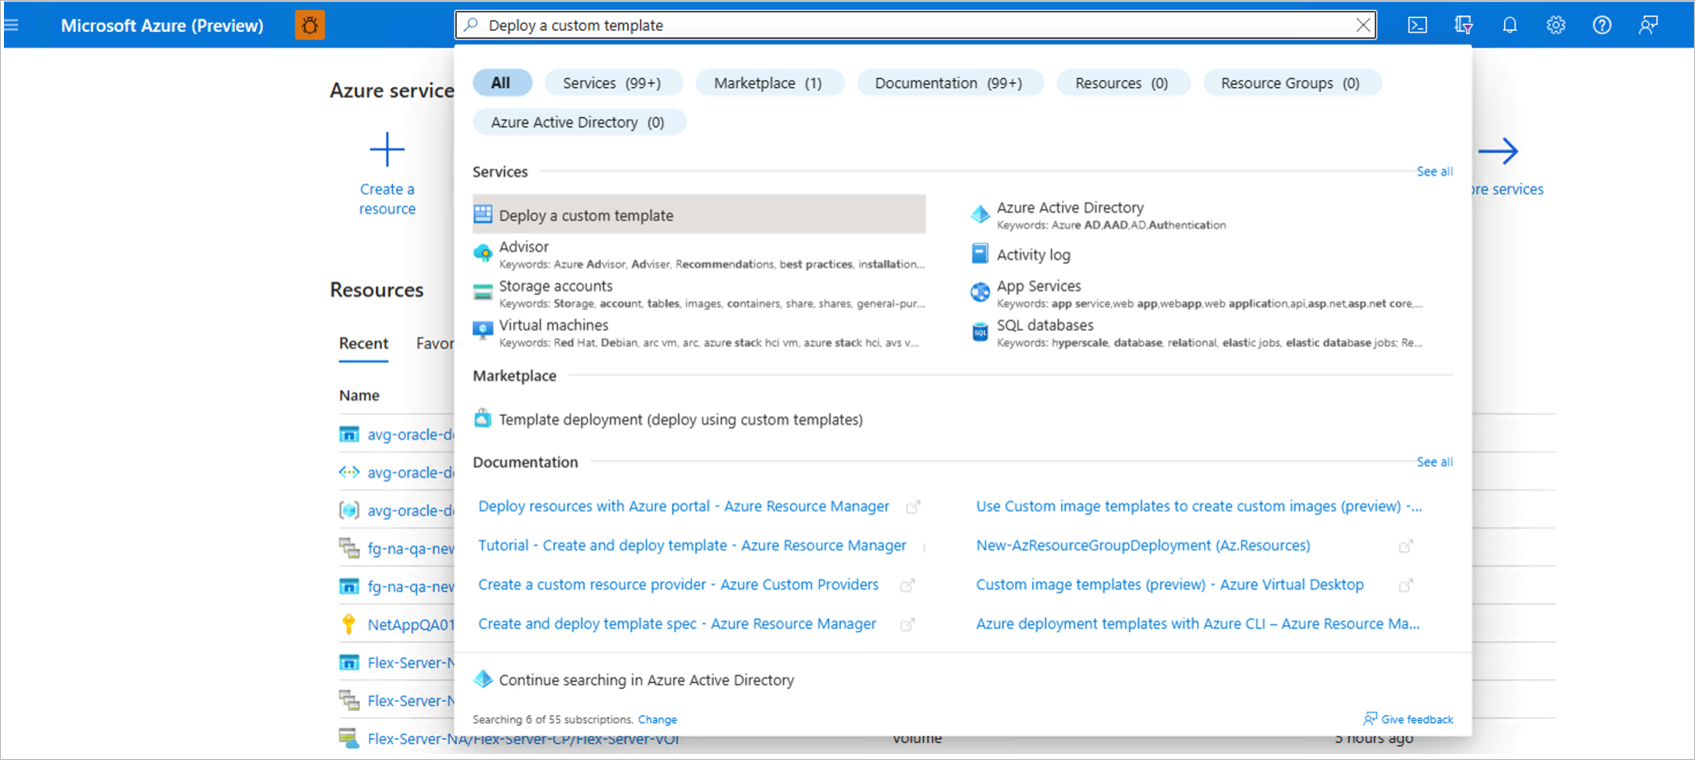Open New-AzResourceGroupDeployment doc link
This screenshot has height=760, width=1695.
[1143, 545]
